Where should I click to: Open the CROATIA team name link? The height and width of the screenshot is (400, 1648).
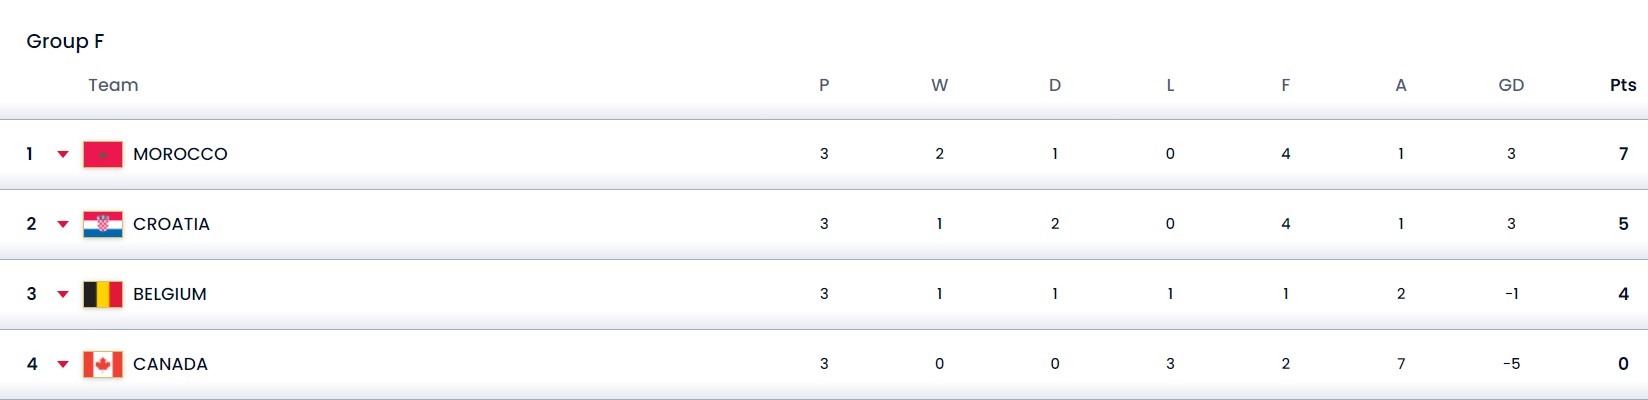pos(171,224)
